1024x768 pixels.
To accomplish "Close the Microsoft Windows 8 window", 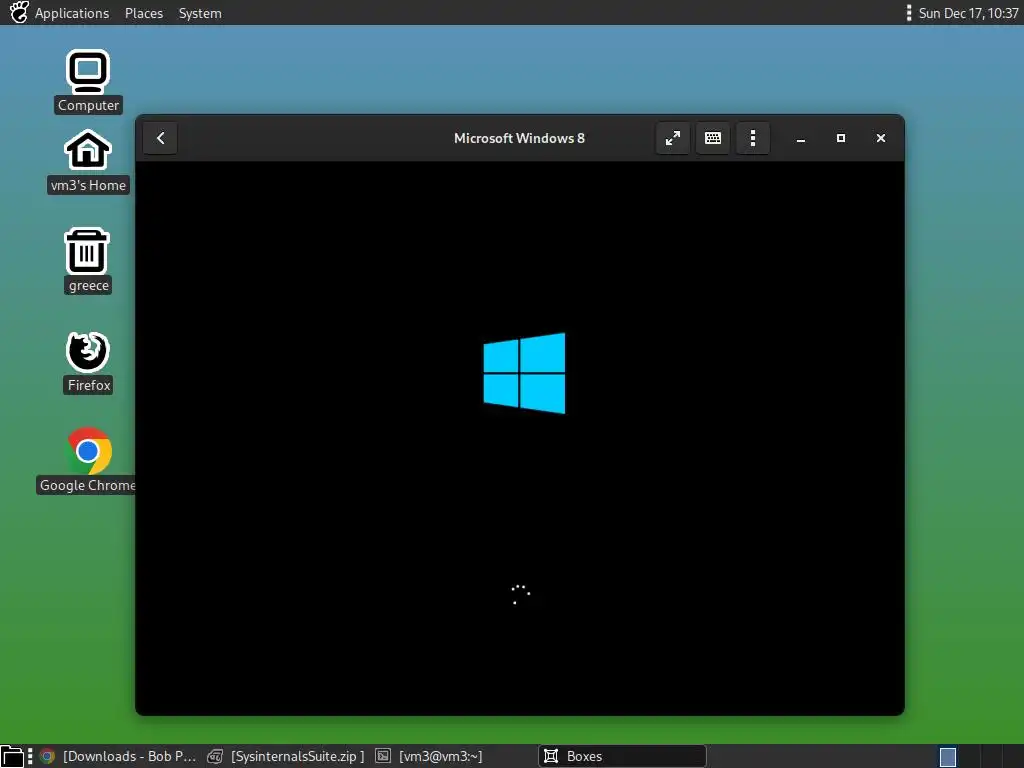I will click(880, 138).
